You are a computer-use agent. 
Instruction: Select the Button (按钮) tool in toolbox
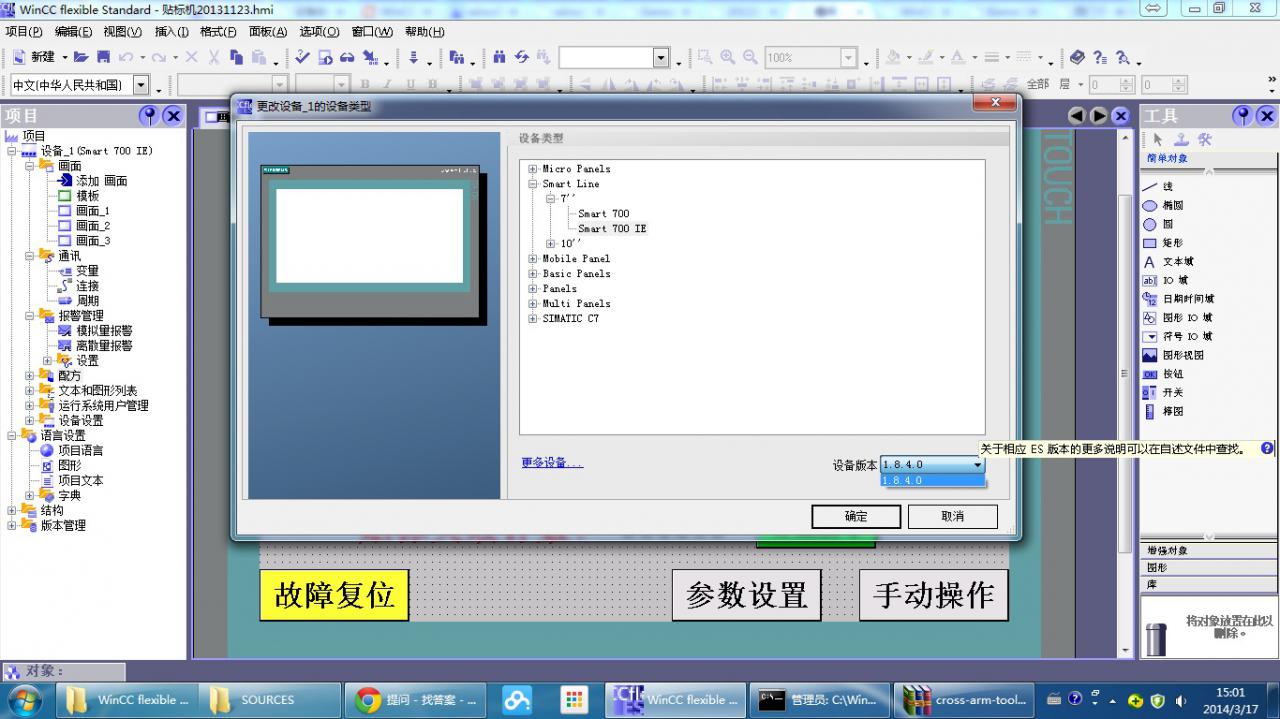point(1163,374)
